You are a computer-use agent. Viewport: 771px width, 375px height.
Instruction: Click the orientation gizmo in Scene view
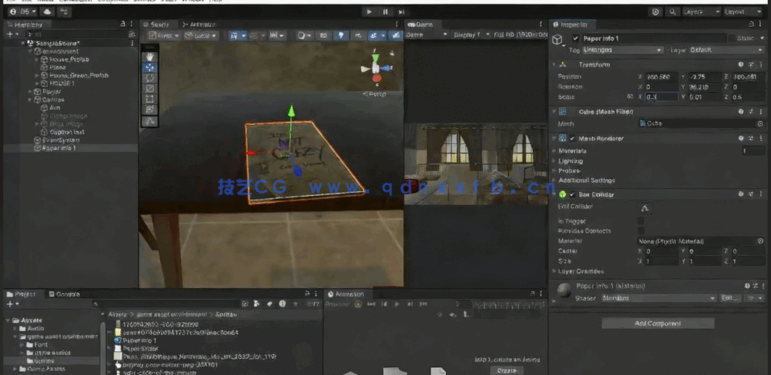click(376, 69)
